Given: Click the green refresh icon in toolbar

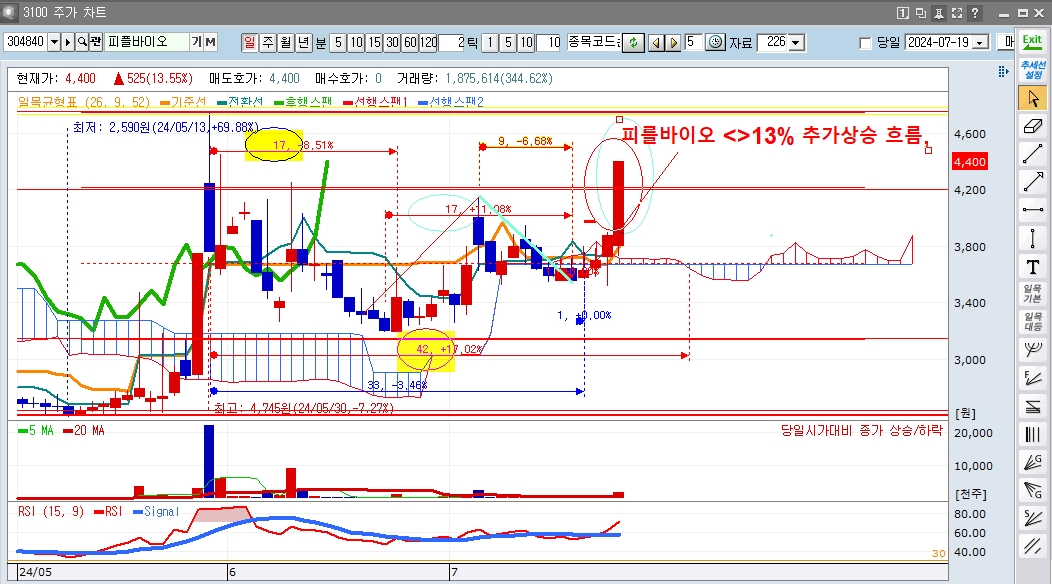Looking at the screenshot, I should tap(632, 42).
